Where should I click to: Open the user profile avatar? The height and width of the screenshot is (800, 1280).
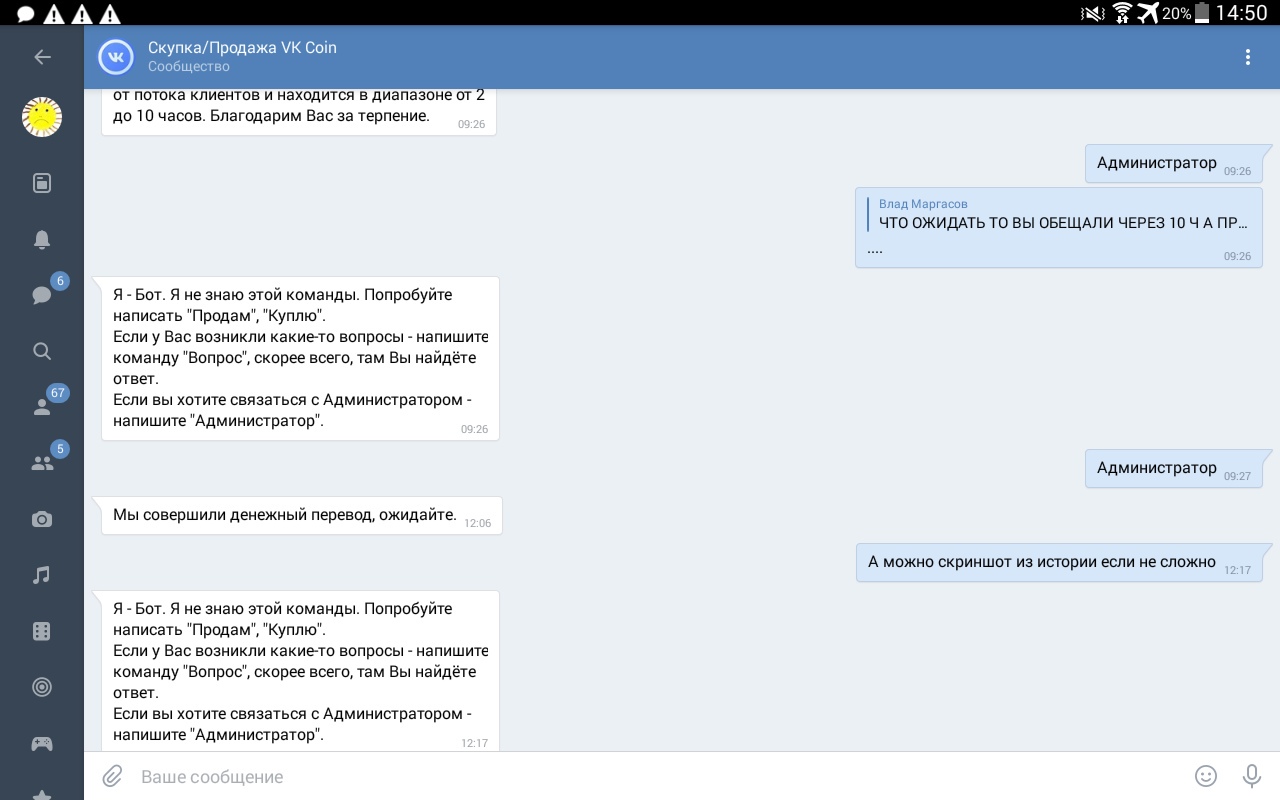(x=42, y=118)
